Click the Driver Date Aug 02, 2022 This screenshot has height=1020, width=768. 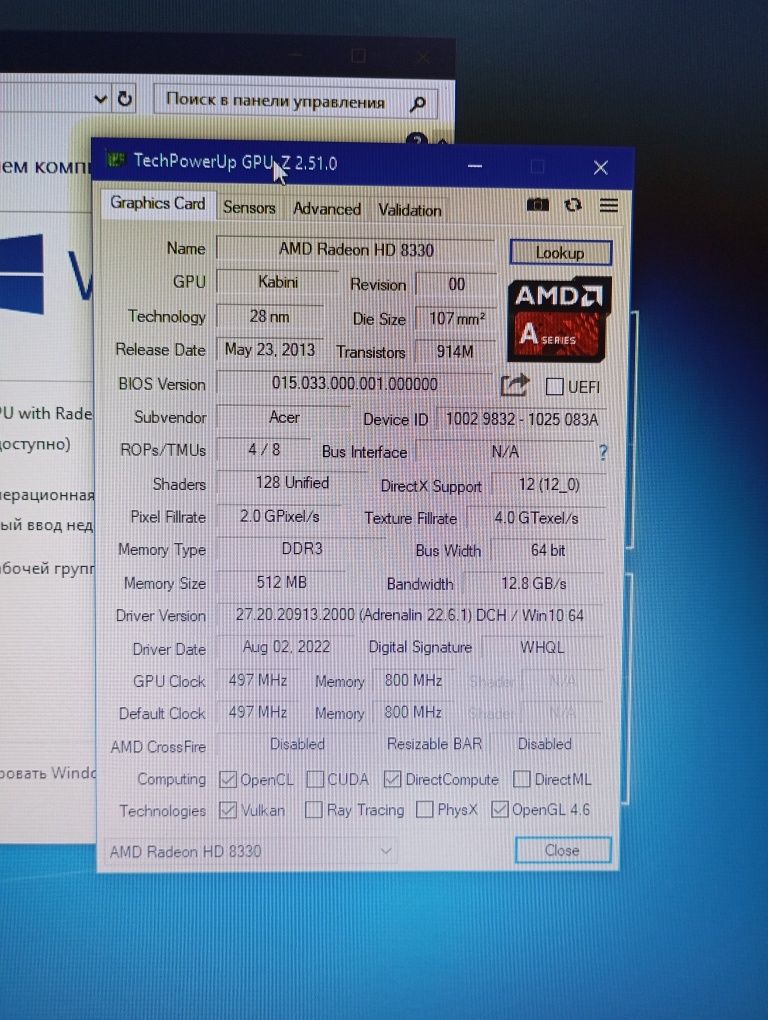coord(286,647)
